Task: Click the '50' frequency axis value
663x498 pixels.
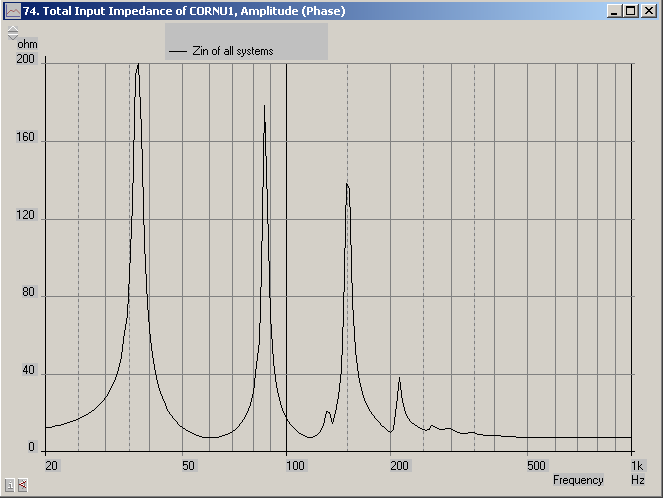Action: click(x=188, y=466)
